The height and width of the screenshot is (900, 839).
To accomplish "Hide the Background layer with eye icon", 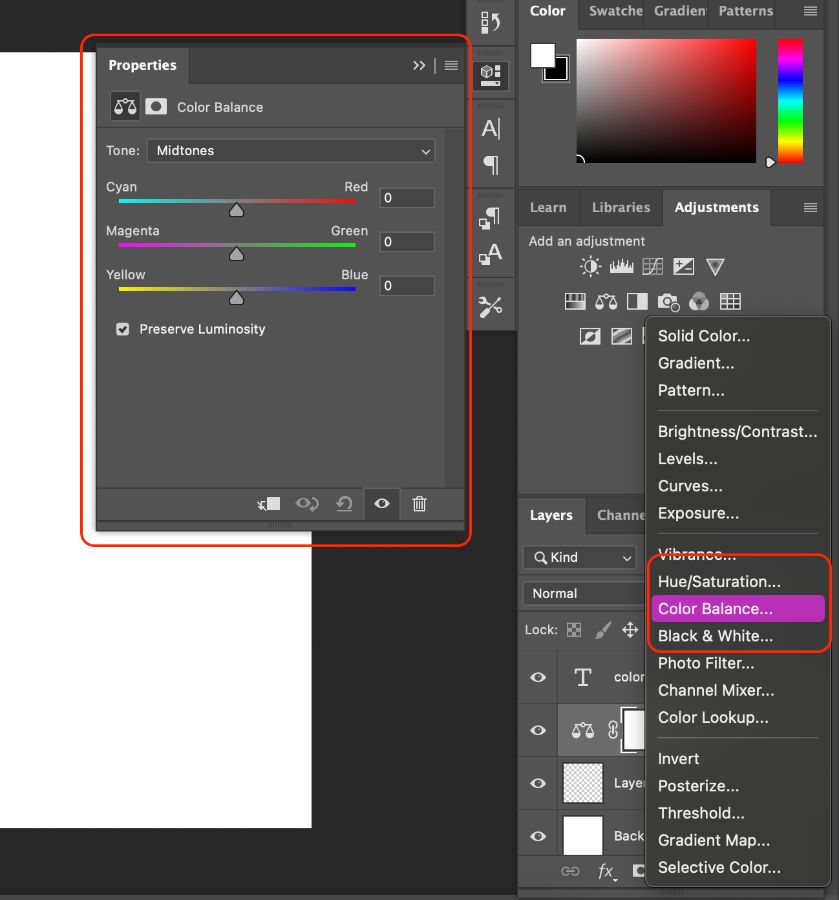I will pos(538,836).
